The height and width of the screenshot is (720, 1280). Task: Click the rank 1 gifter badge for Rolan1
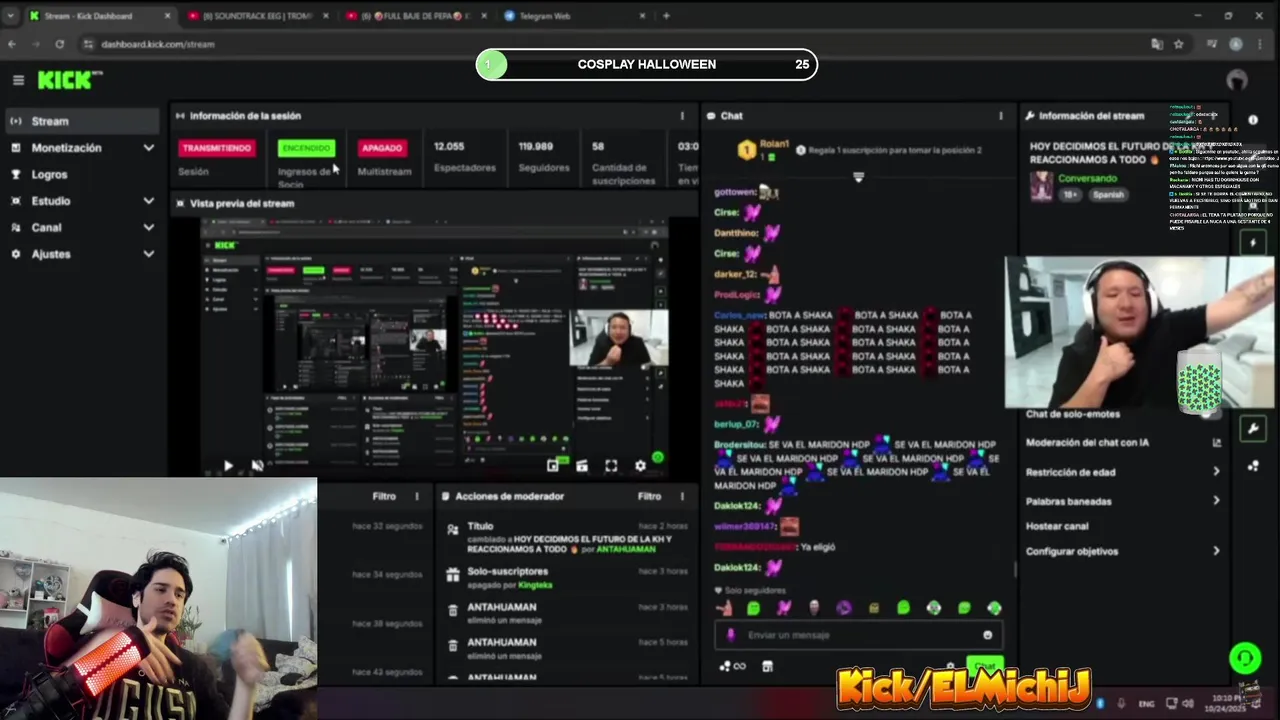(746, 150)
